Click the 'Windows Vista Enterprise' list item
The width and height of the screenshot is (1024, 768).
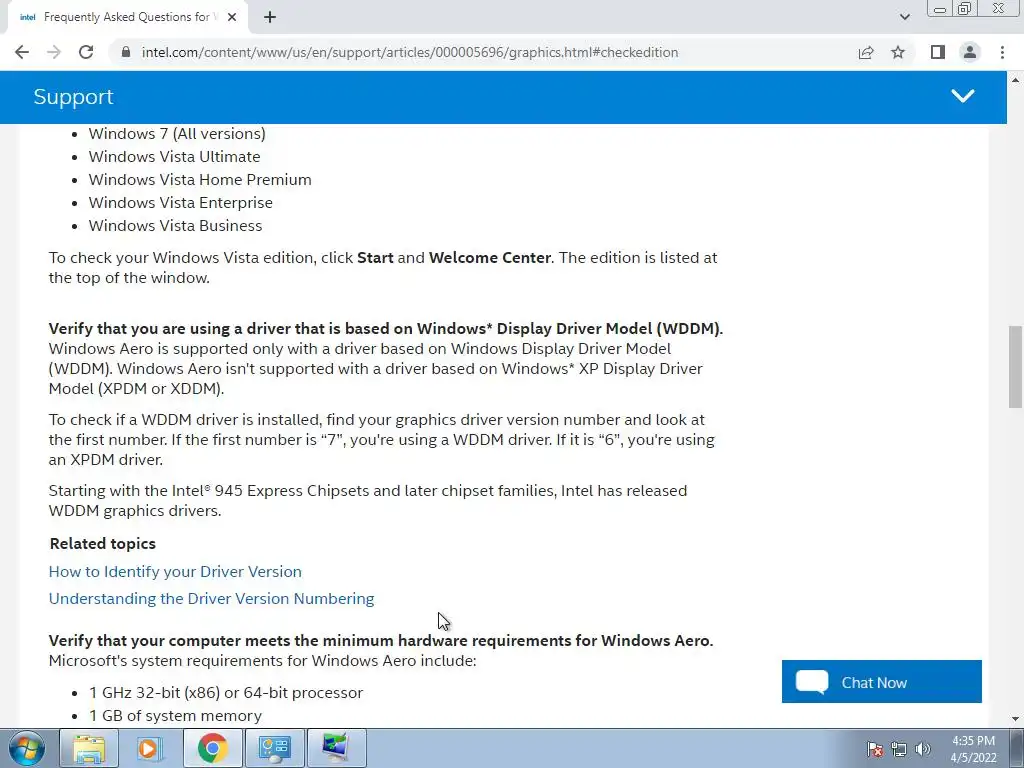[x=181, y=202]
